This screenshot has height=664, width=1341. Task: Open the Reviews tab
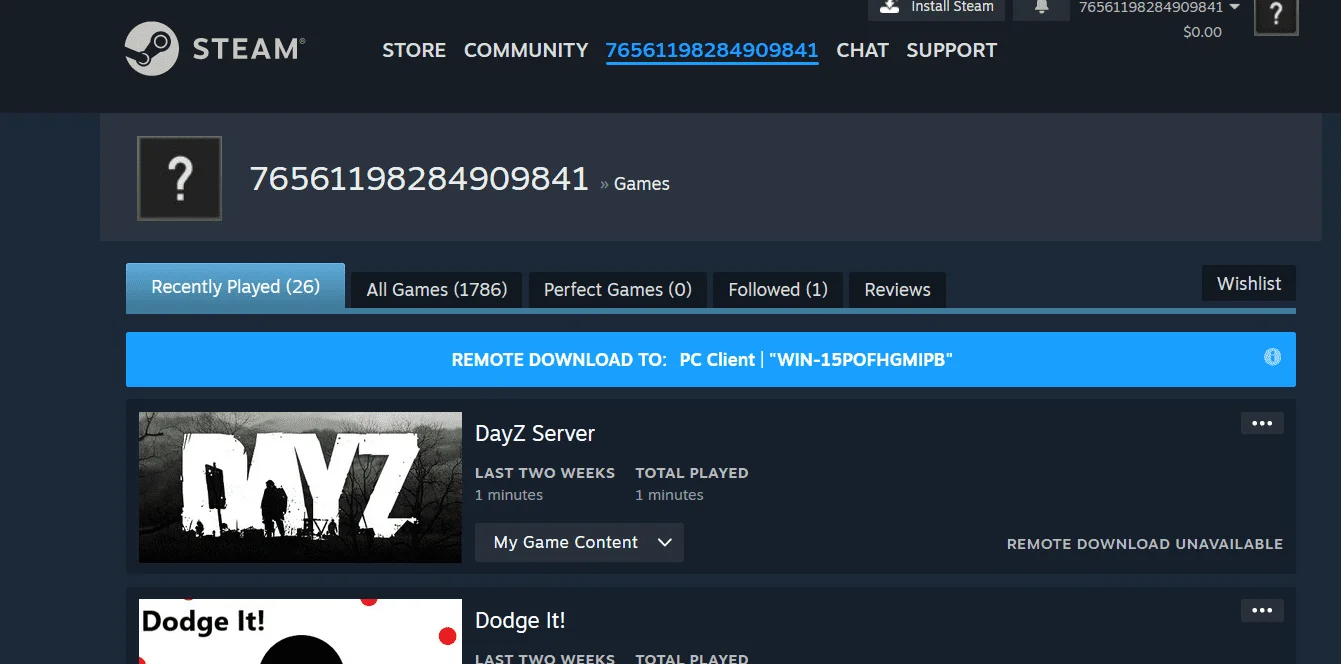click(x=897, y=290)
